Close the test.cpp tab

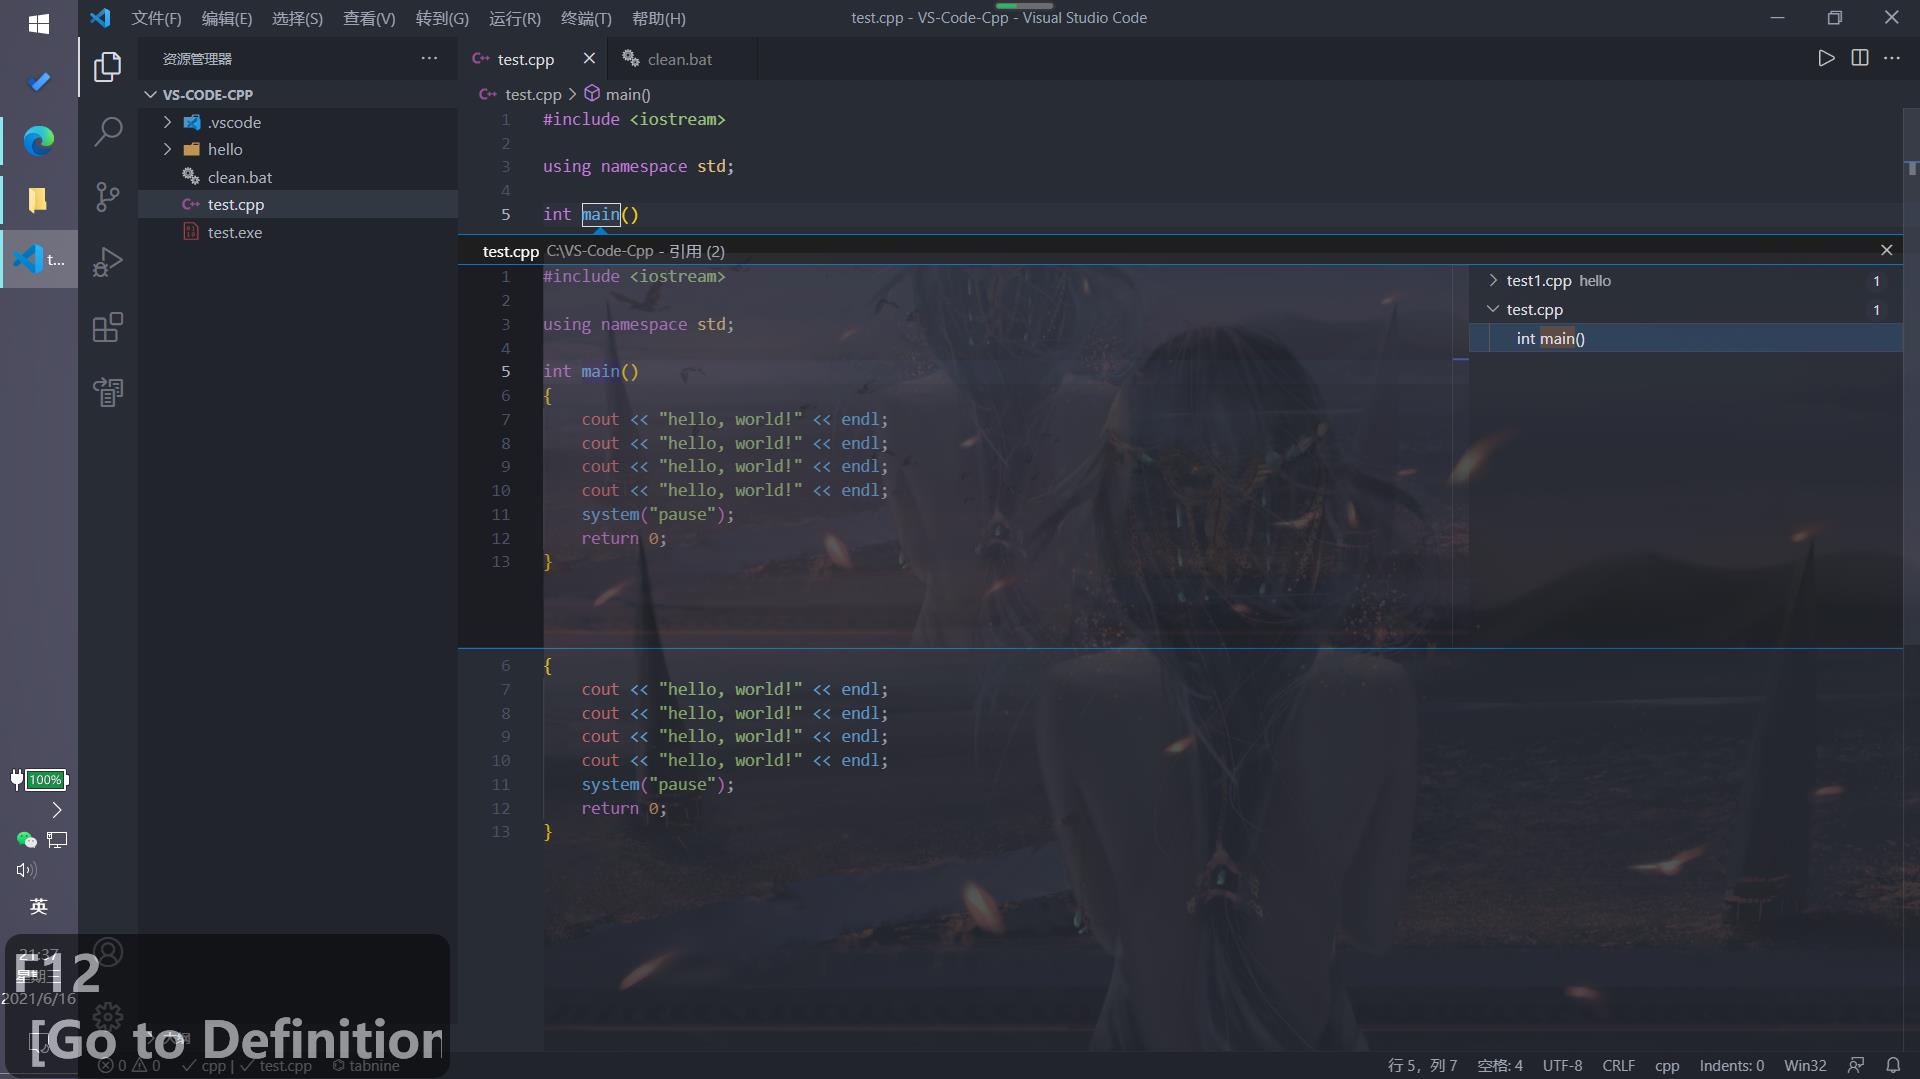[589, 58]
